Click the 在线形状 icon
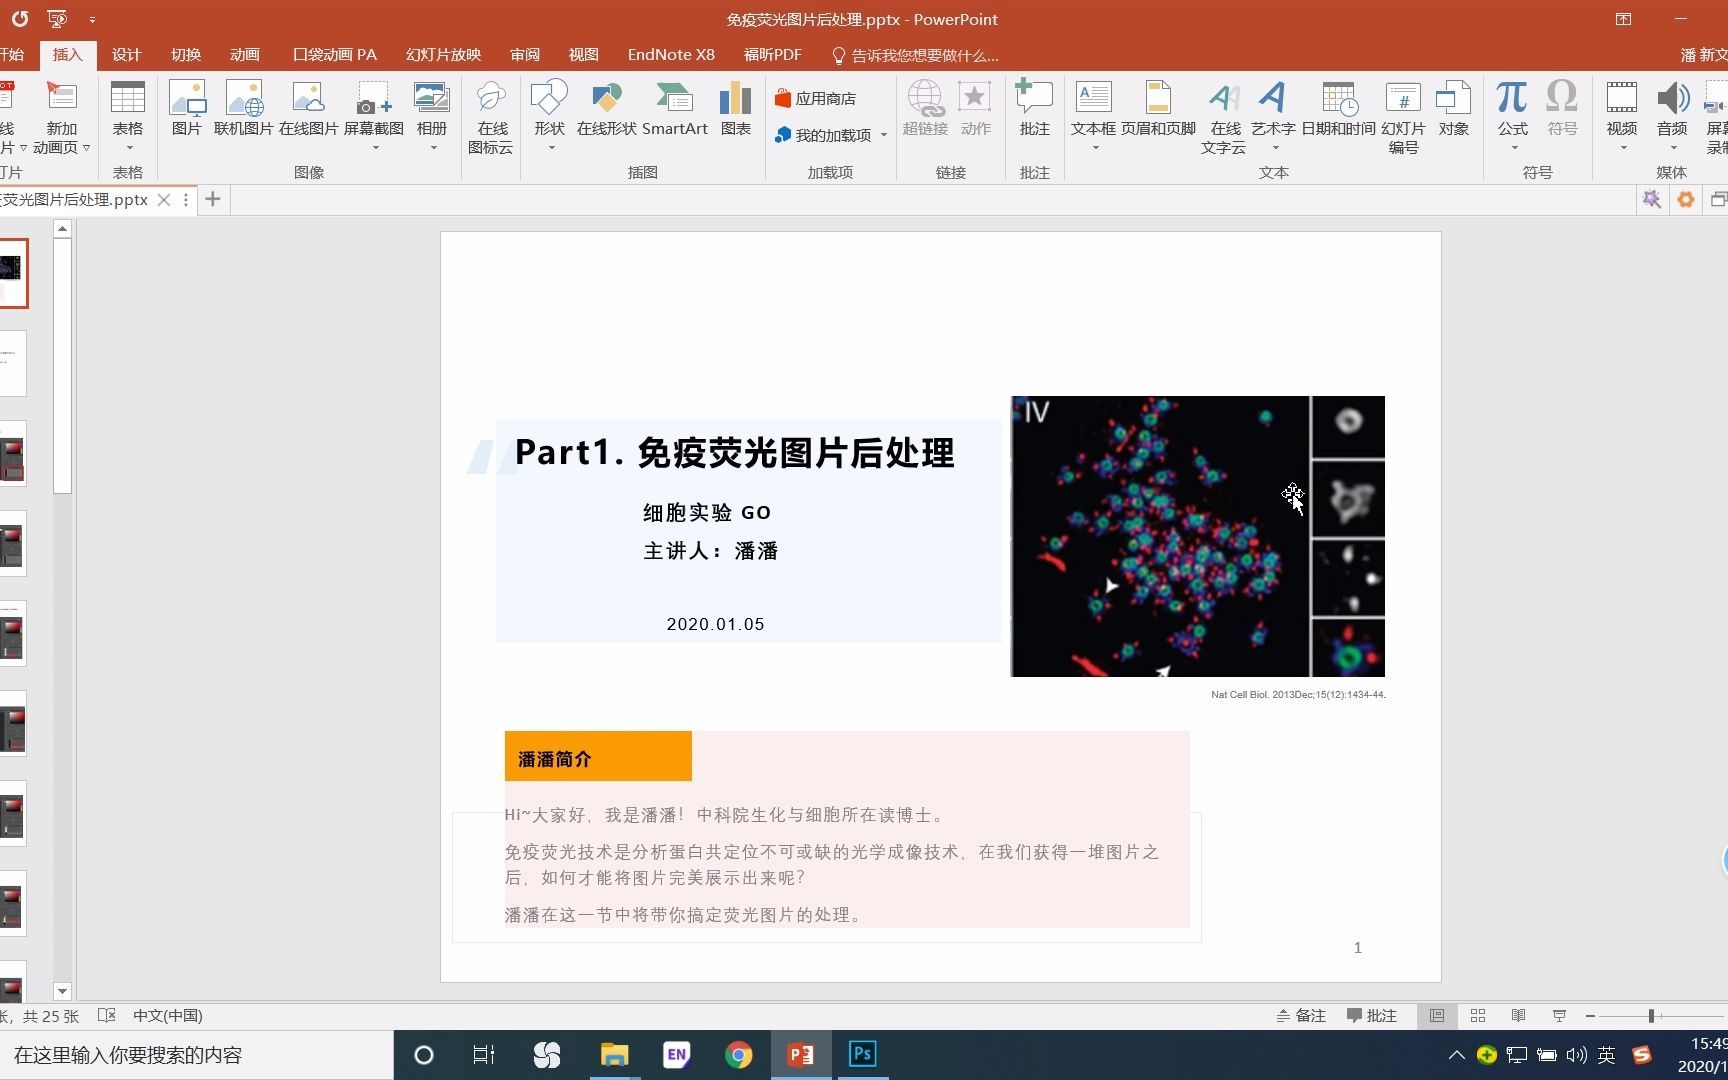This screenshot has height=1080, width=1728. 606,108
